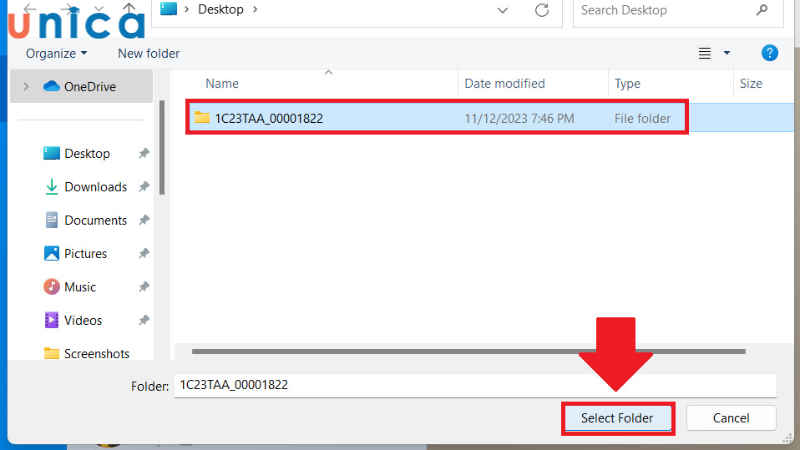Click the Folder name input field
800x450 pixels.
pyautogui.click(x=475, y=385)
